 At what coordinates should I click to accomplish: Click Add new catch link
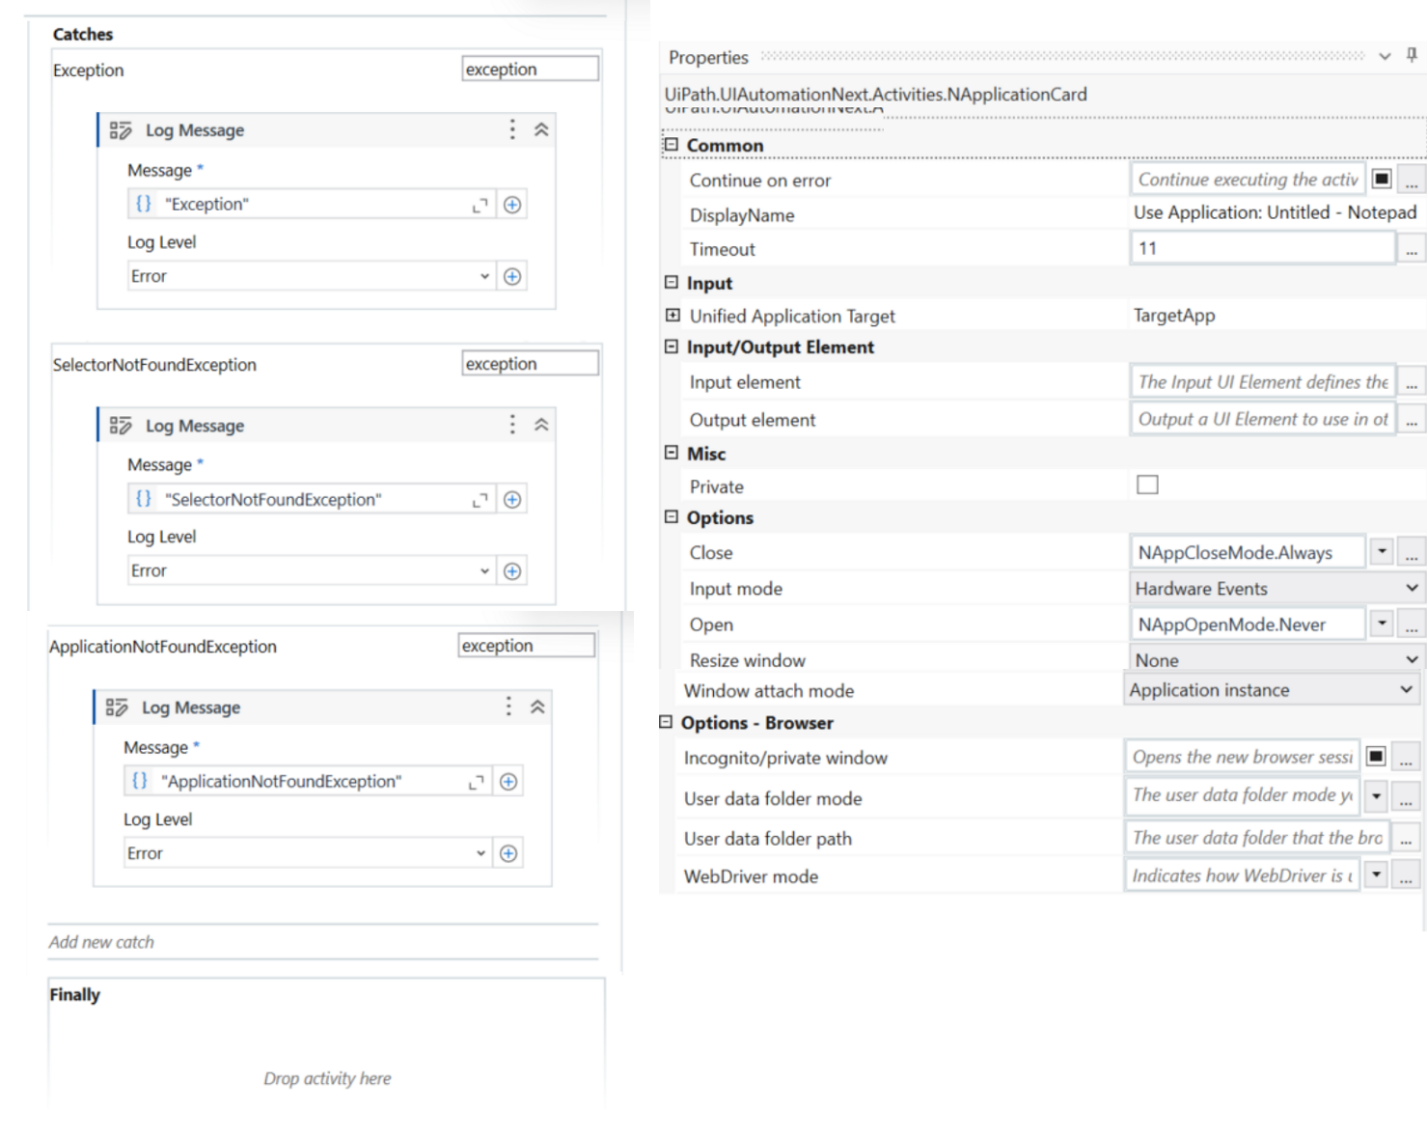click(101, 942)
